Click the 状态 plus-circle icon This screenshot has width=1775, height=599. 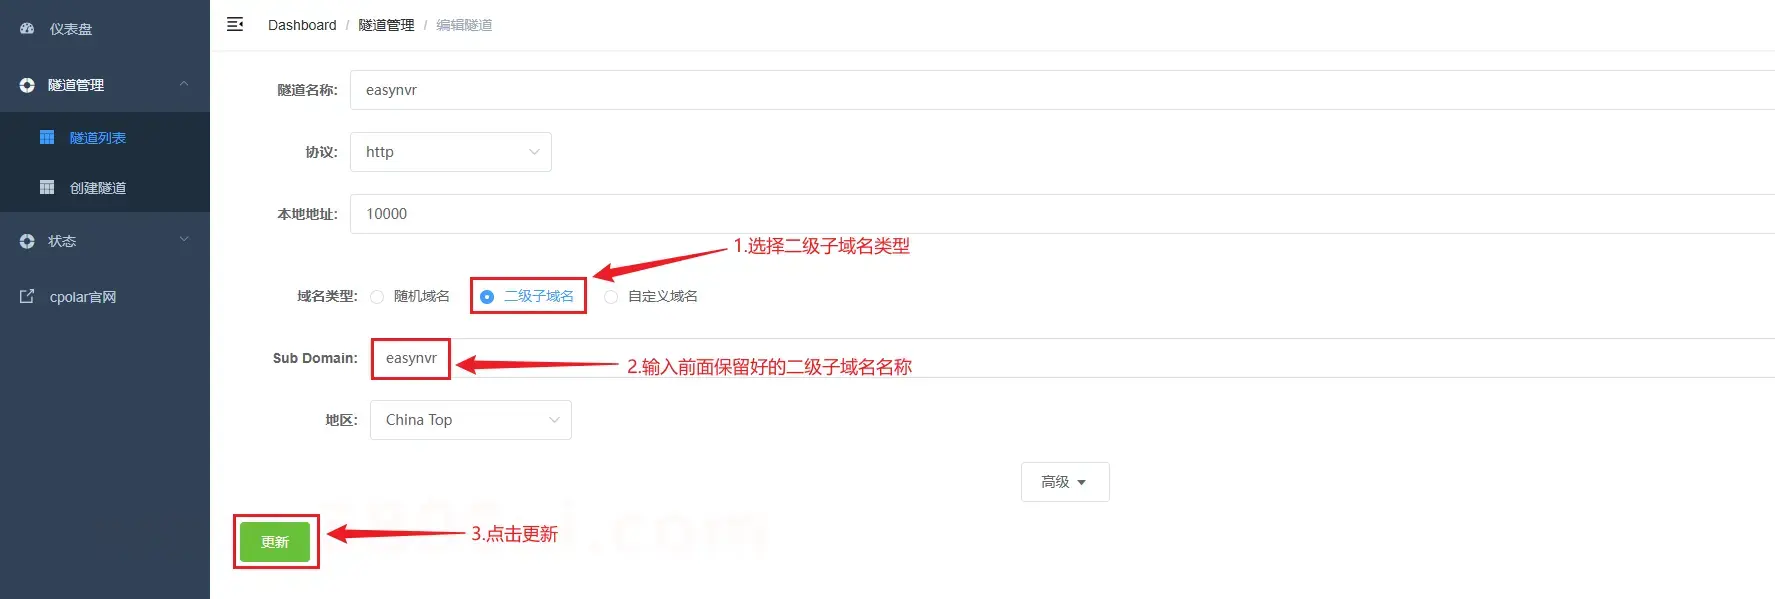coord(27,241)
